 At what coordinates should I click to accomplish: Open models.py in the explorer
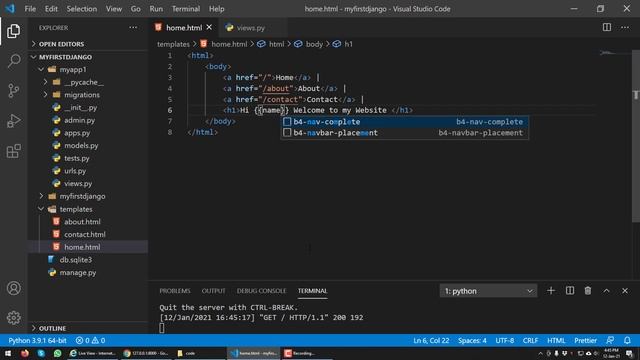coord(81,146)
